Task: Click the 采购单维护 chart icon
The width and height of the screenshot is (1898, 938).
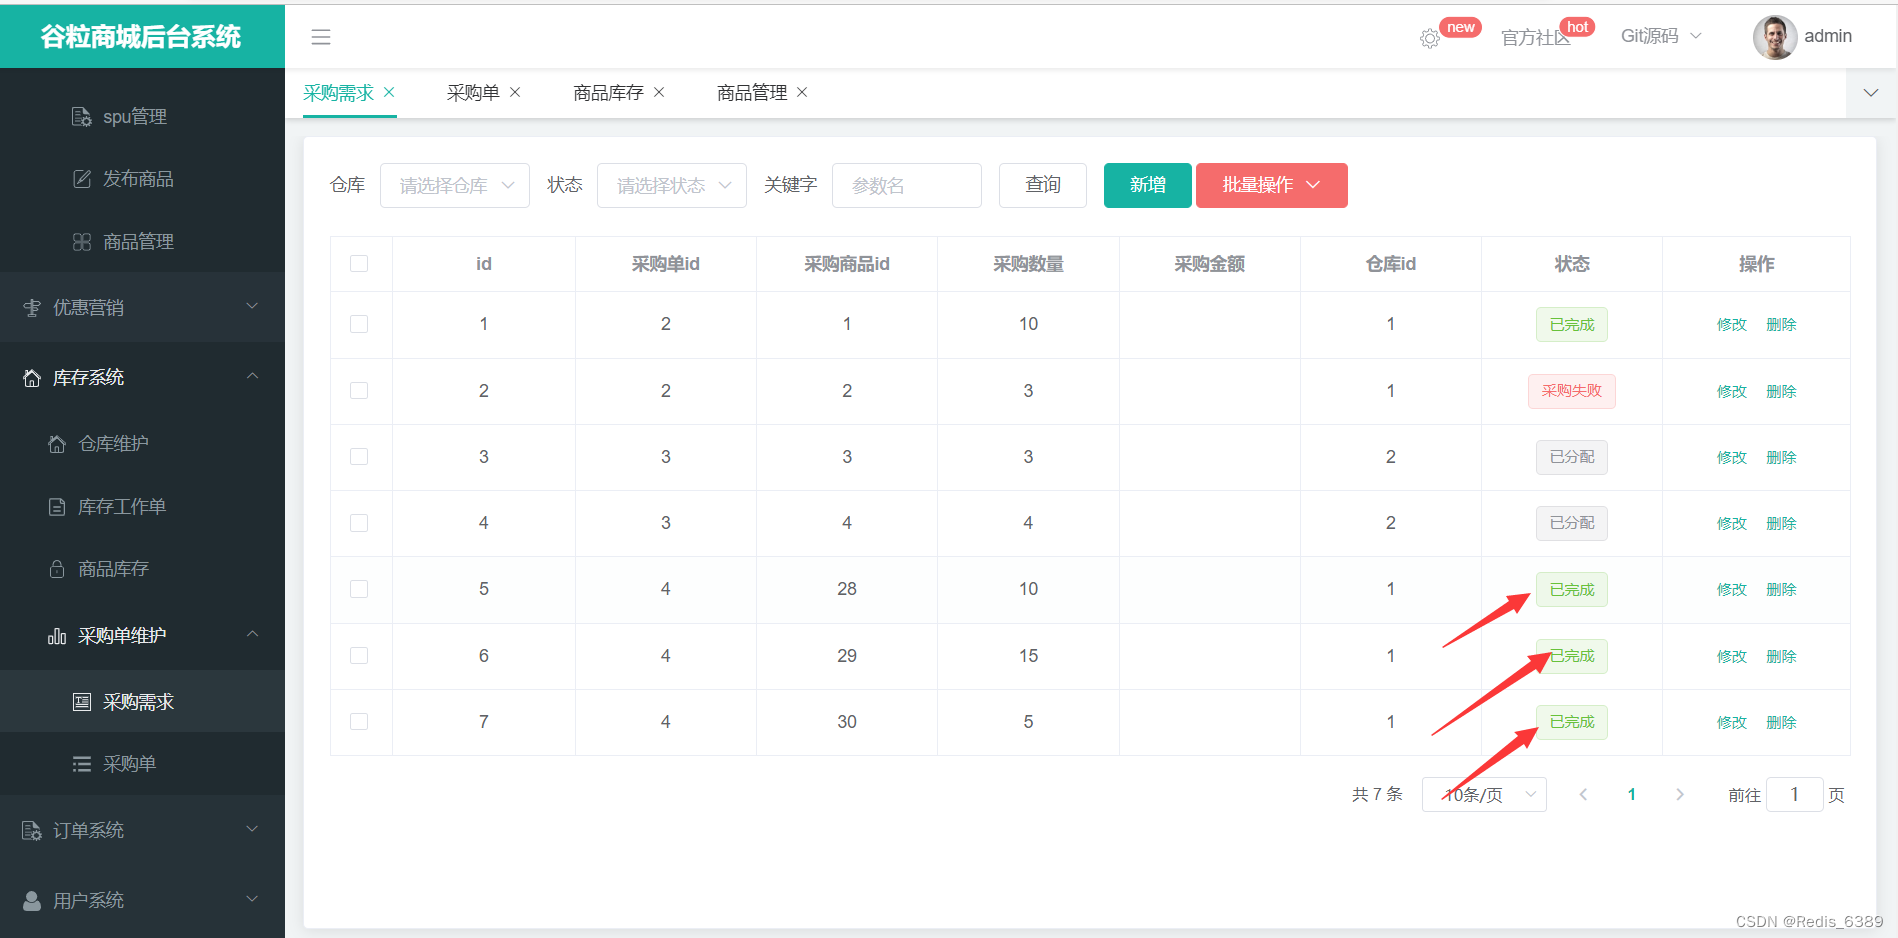Action: 57,636
